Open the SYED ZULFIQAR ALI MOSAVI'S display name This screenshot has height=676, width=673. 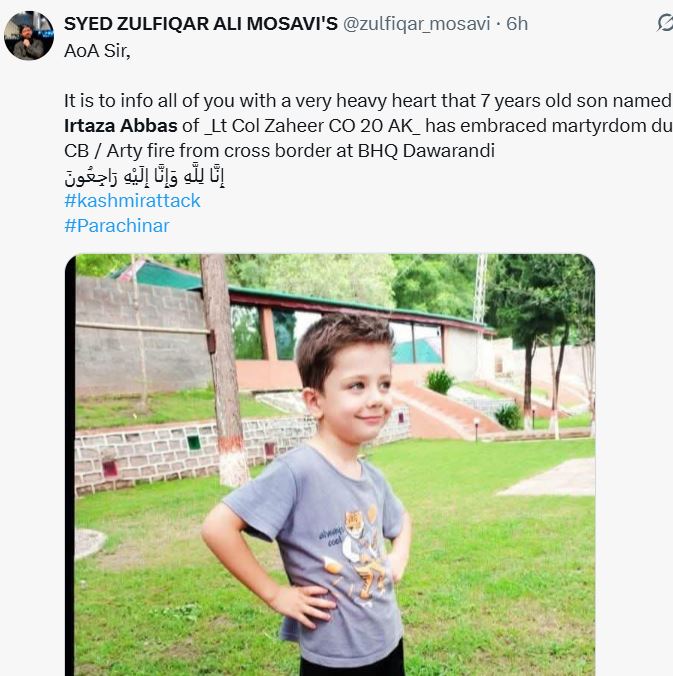[x=200, y=24]
